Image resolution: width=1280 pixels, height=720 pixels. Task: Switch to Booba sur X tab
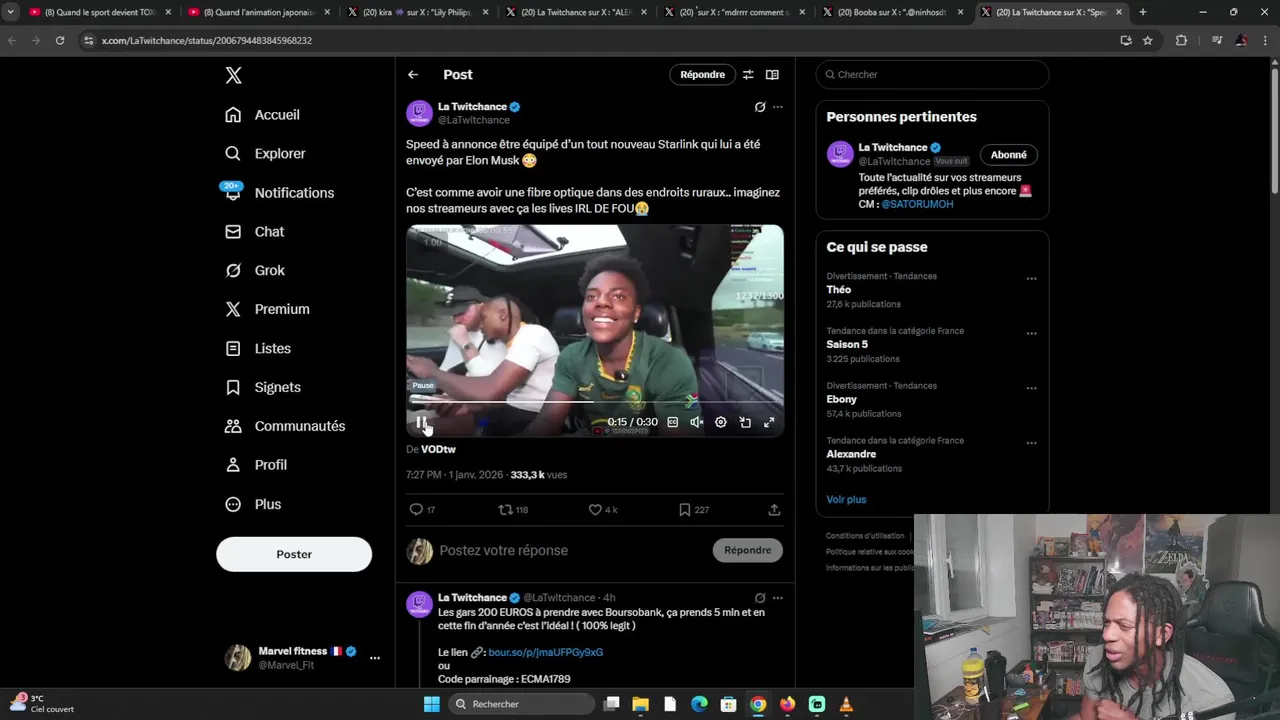click(x=895, y=12)
